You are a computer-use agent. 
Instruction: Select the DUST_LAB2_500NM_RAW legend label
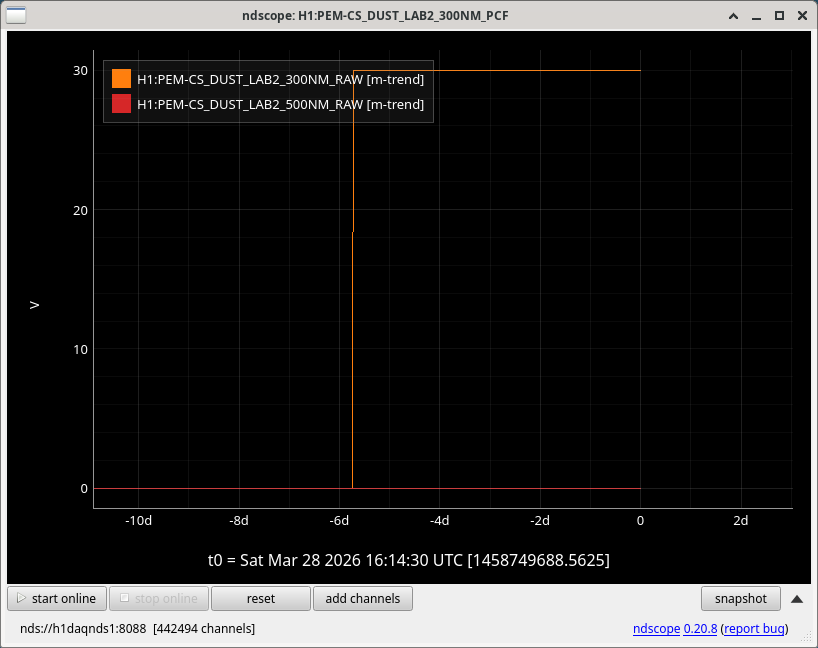coord(280,104)
